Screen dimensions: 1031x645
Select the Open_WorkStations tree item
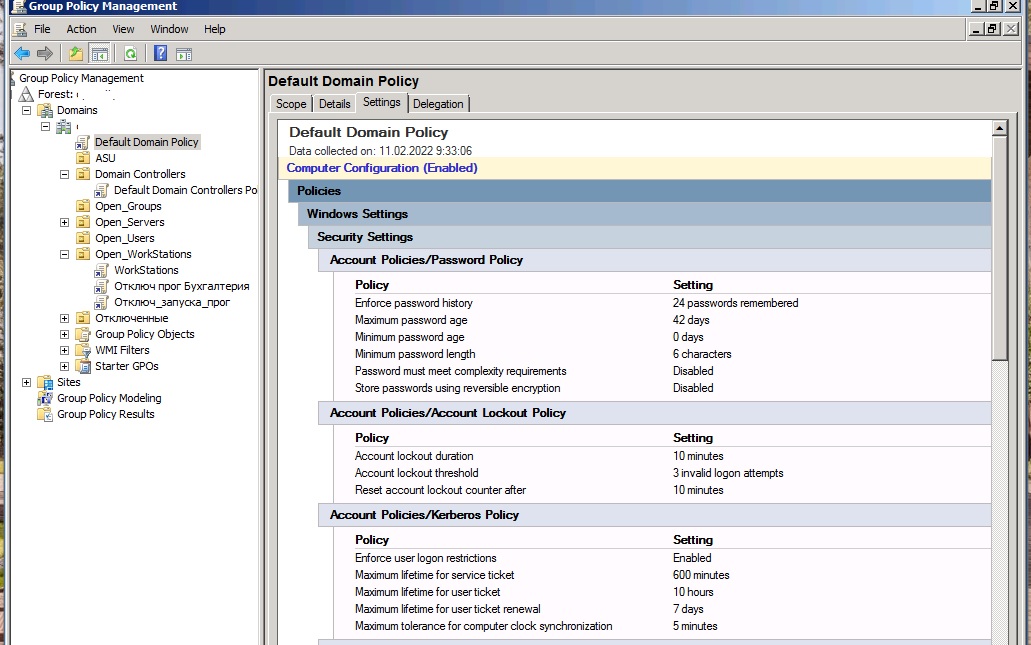pos(143,254)
